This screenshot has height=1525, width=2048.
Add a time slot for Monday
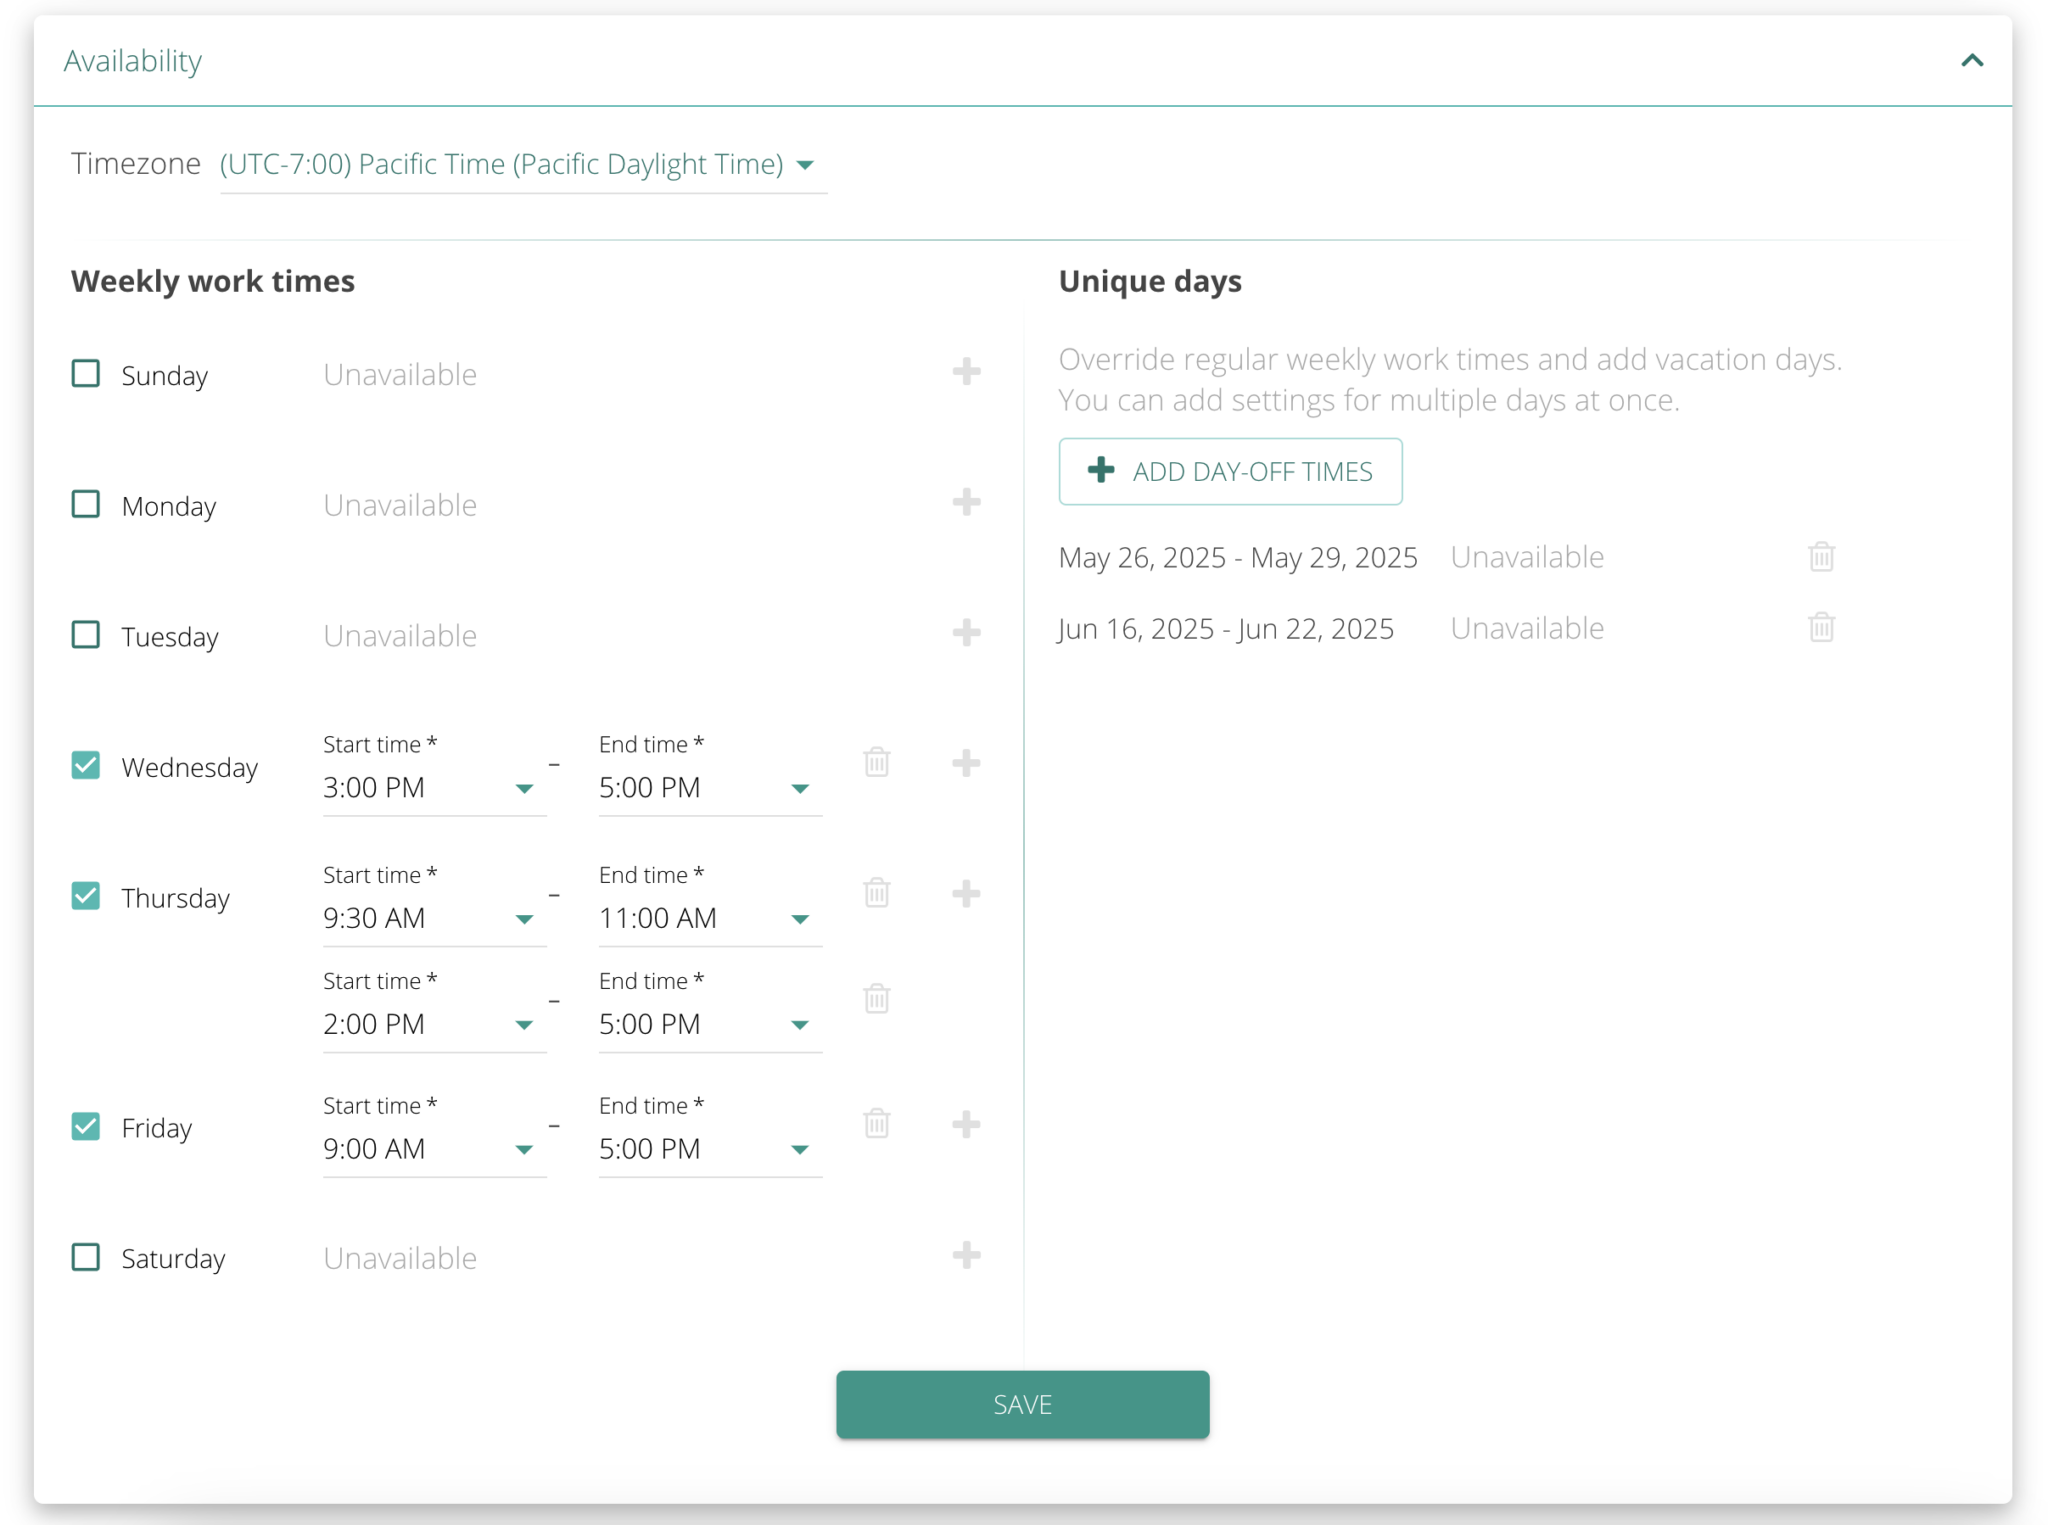click(x=966, y=502)
